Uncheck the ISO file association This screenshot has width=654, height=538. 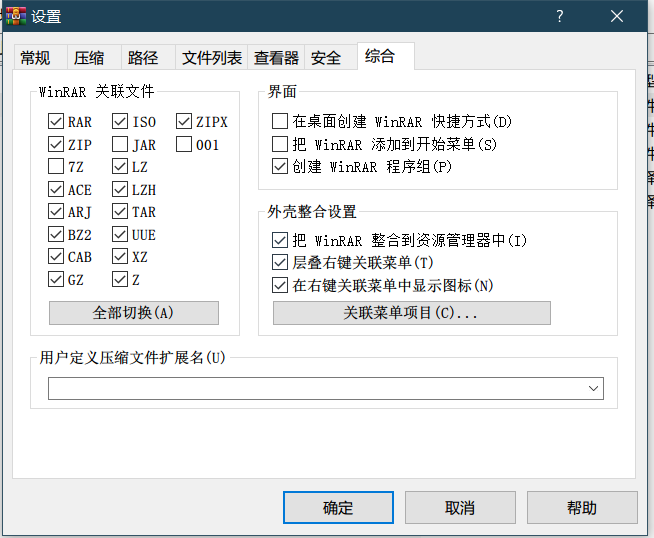(120, 121)
